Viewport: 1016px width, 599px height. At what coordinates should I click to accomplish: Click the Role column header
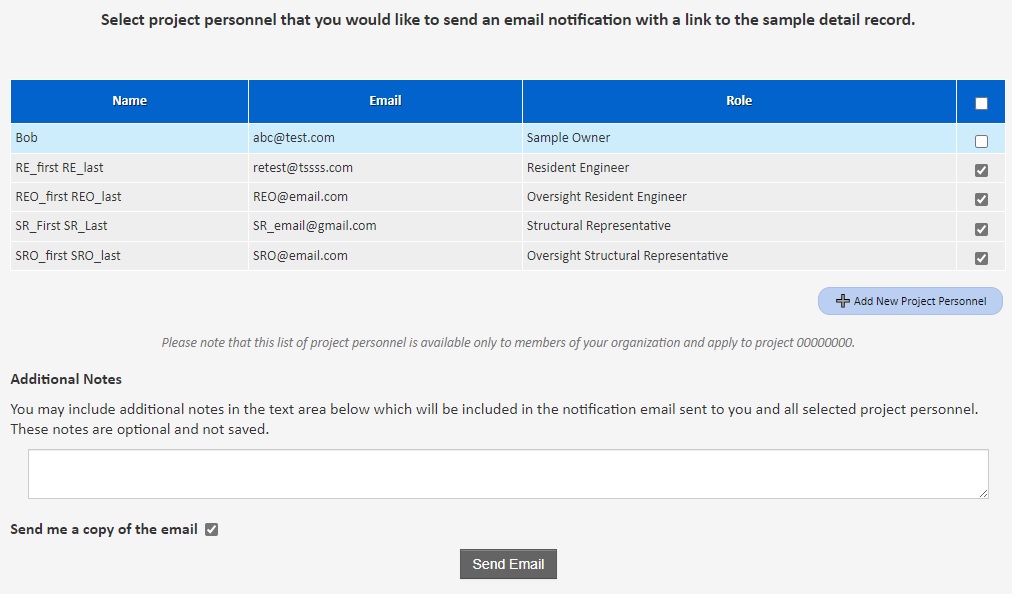pos(739,101)
